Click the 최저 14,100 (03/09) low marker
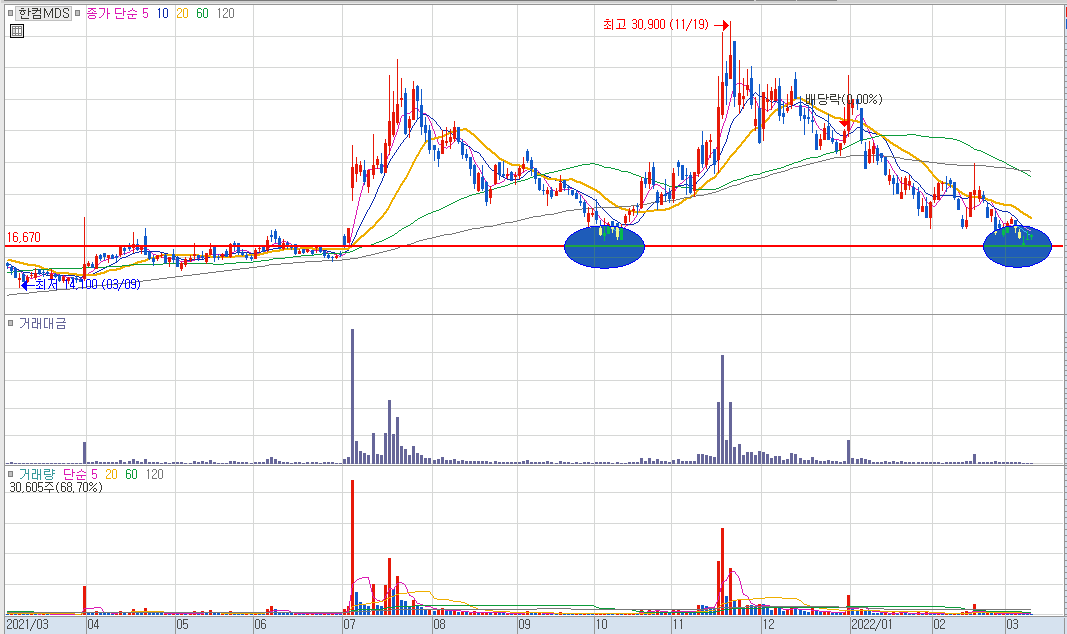The width and height of the screenshot is (1067, 634). tap(88, 284)
